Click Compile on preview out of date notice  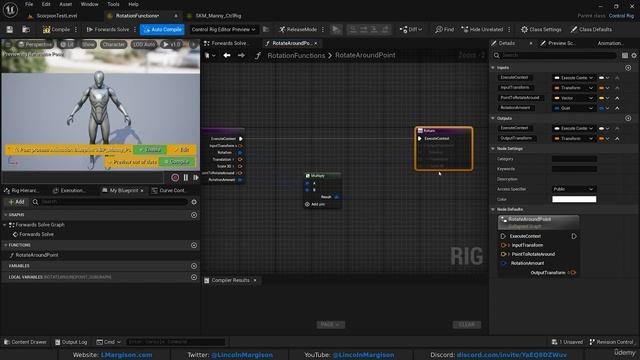(177, 162)
